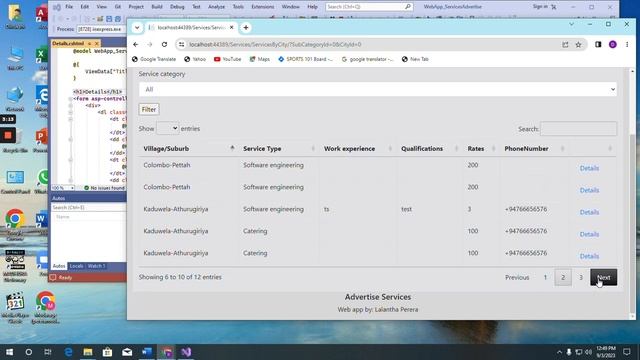This screenshot has height=360, width=640.
Task: Open Visual Studio Extensions menu
Action: tap(262, 7)
